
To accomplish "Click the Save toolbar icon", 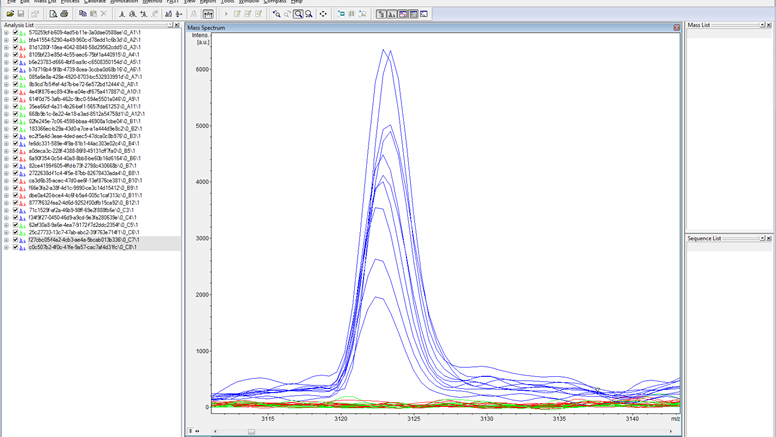I will [21, 14].
